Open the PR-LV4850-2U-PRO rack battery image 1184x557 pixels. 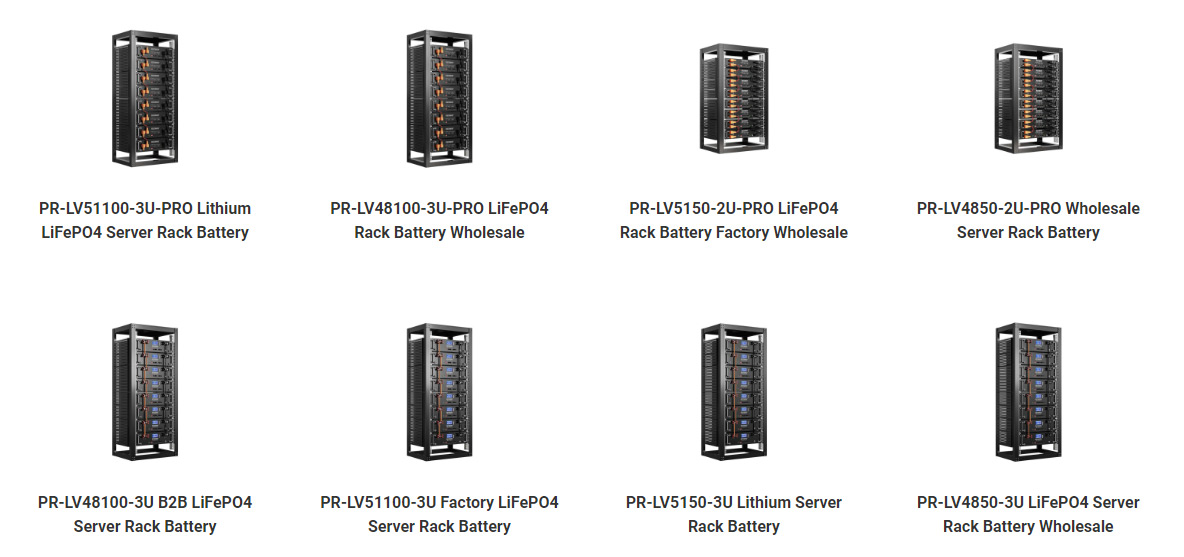click(1028, 97)
